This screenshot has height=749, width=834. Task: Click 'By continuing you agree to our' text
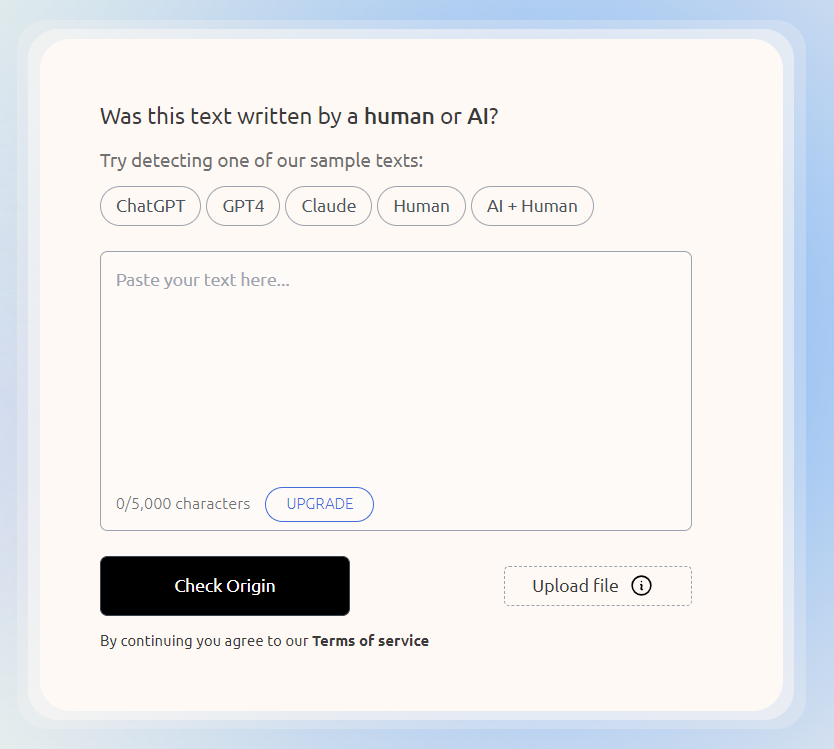(204, 641)
